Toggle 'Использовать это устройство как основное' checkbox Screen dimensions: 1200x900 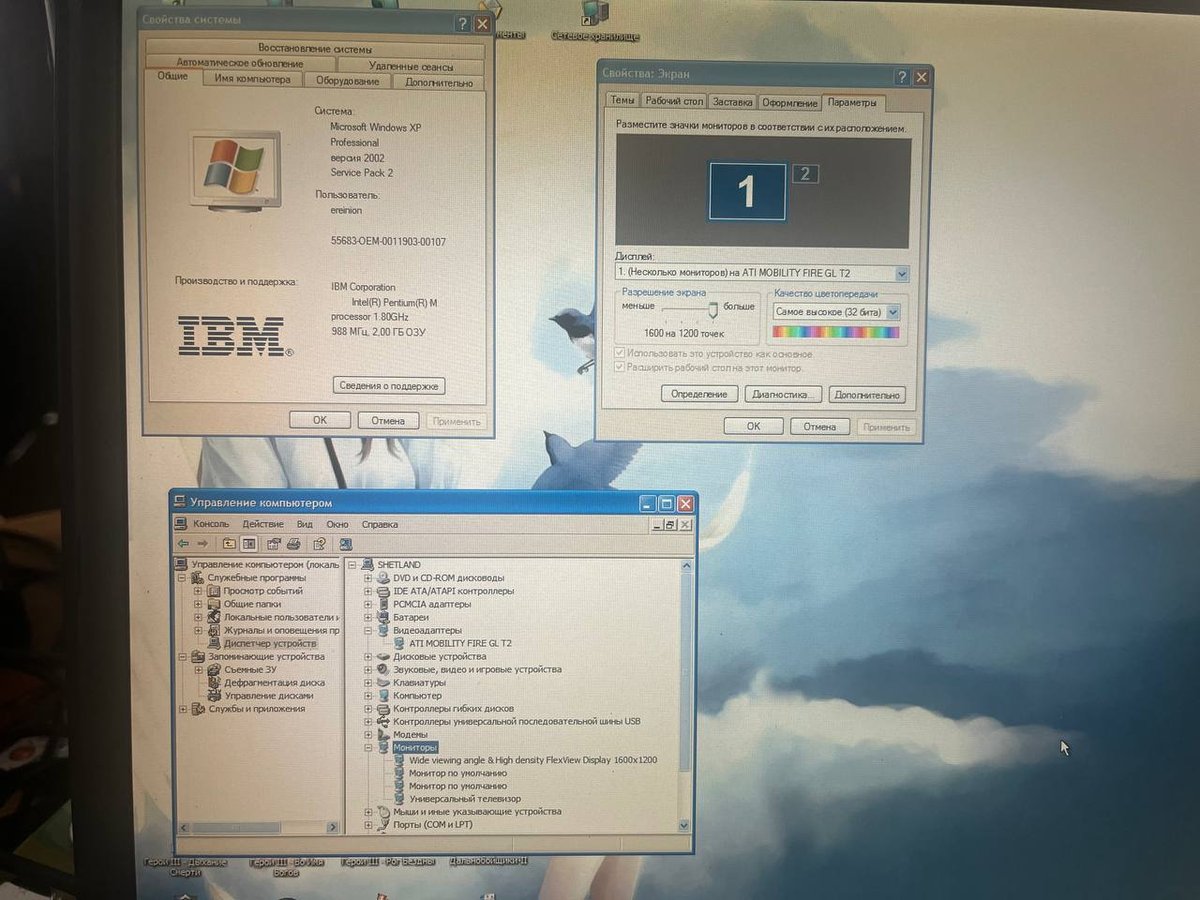(620, 354)
